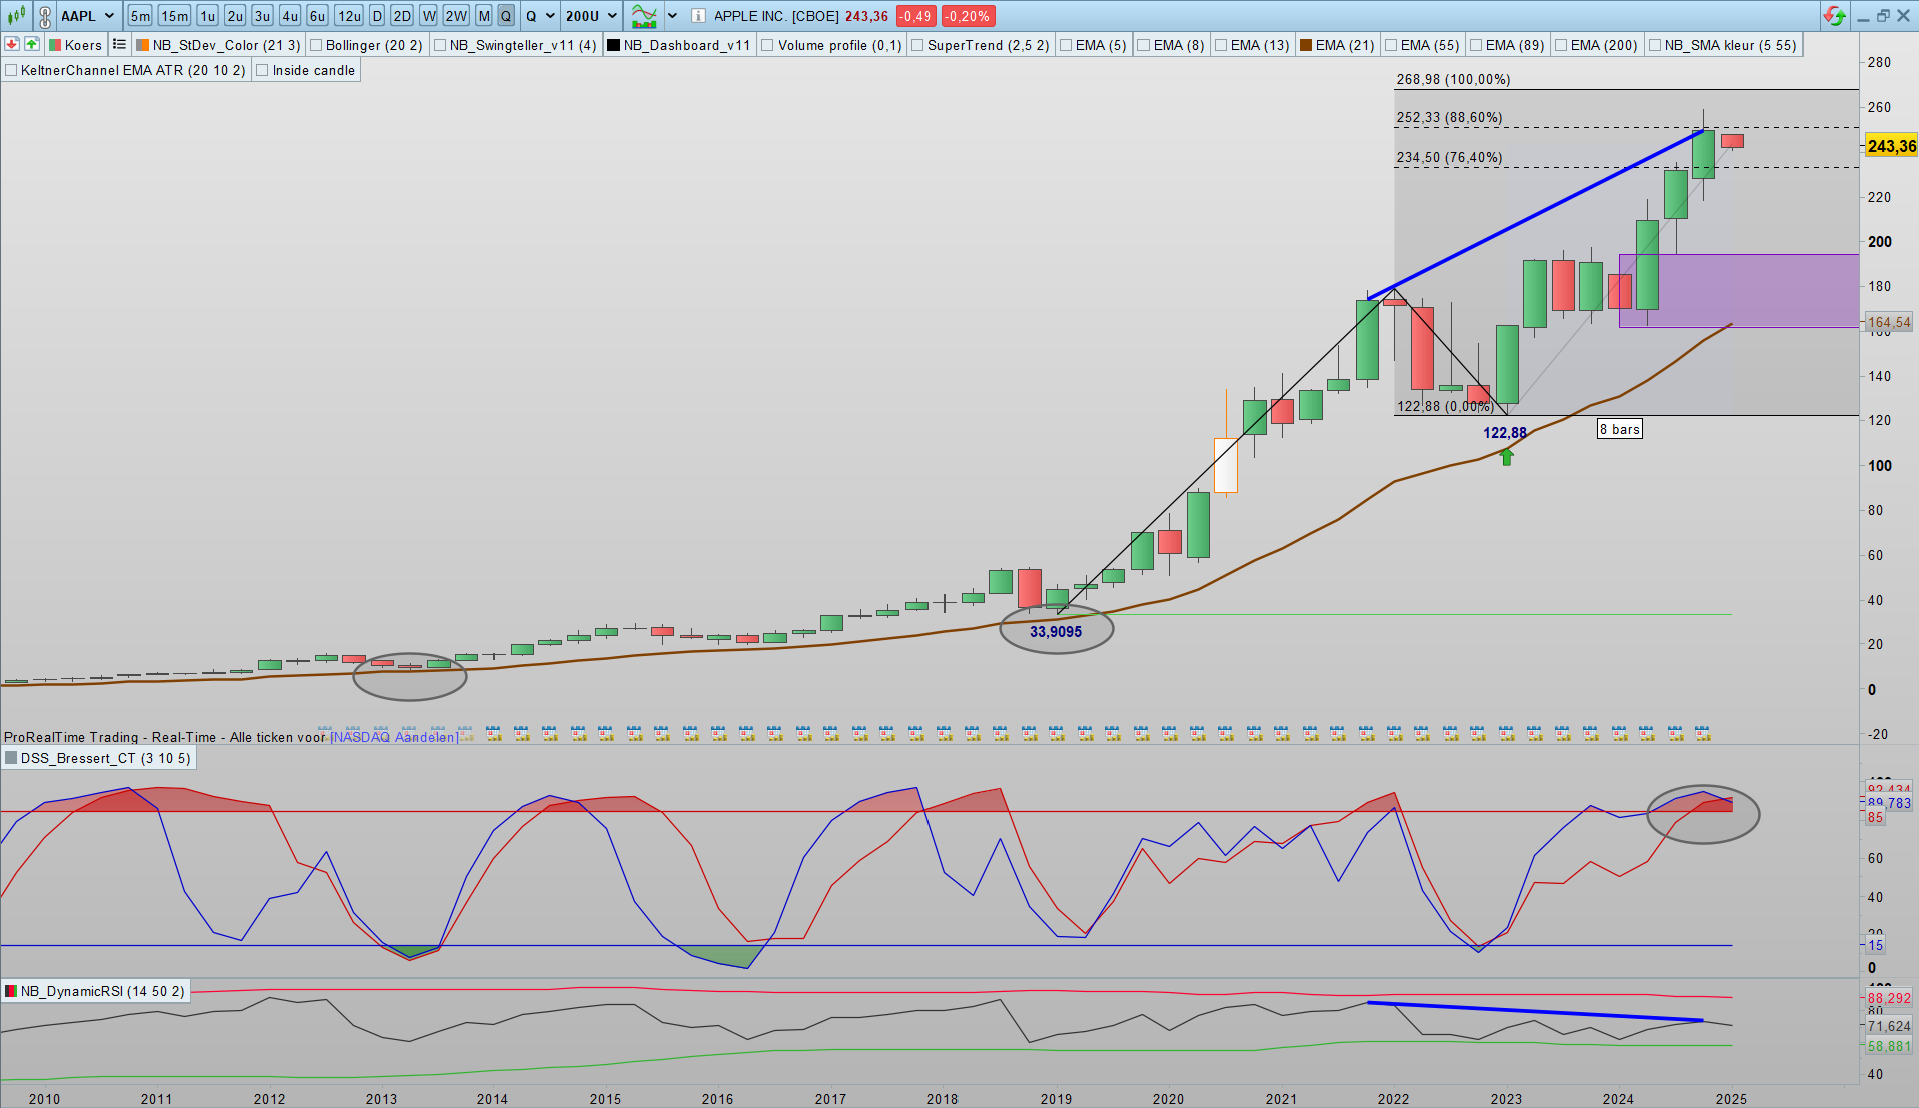The width and height of the screenshot is (1919, 1108).
Task: Open the 200U units dropdown
Action: (591, 16)
